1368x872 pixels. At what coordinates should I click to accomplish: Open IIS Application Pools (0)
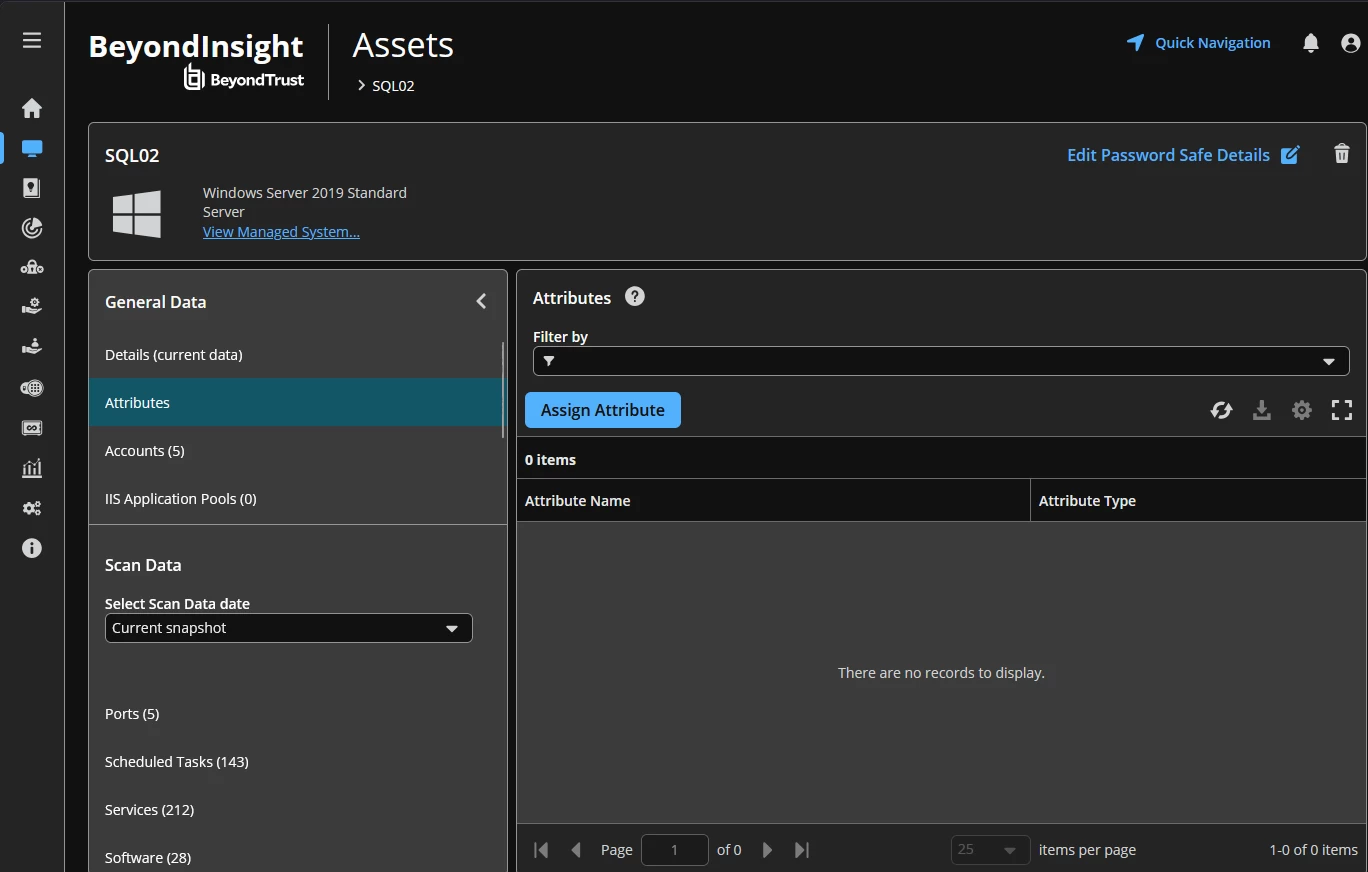[x=296, y=499]
